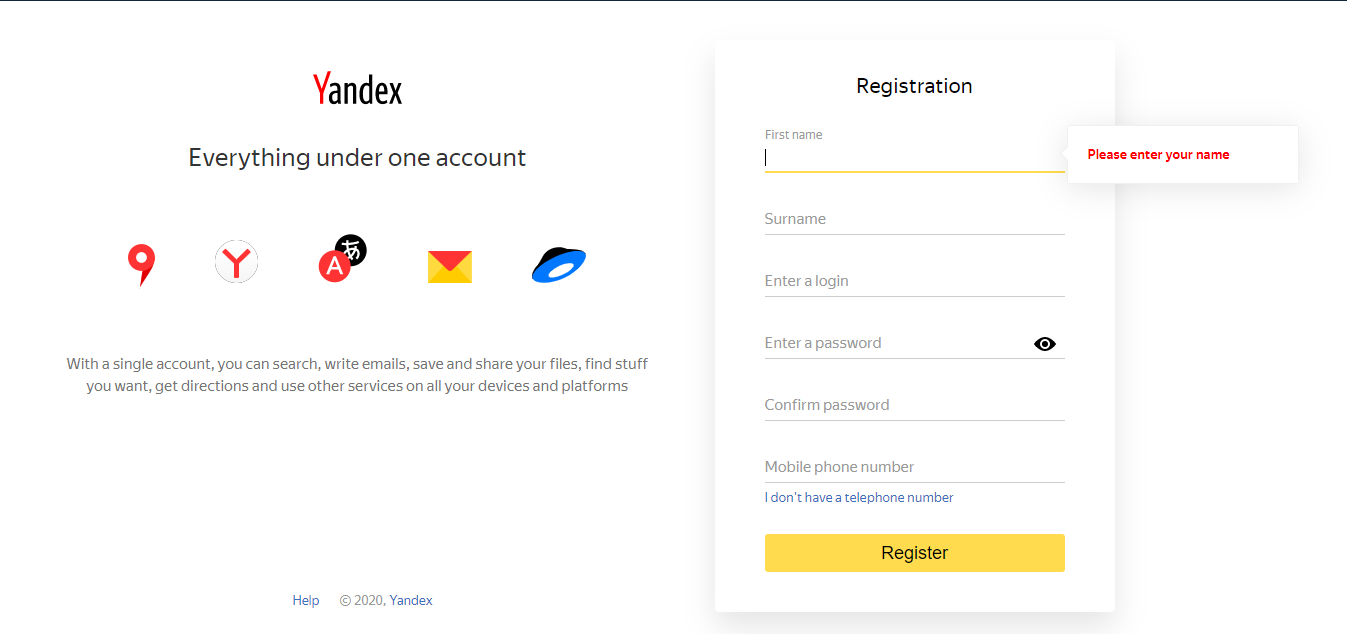Toggle password visibility with the eye icon
1347x634 pixels.
tap(1045, 344)
